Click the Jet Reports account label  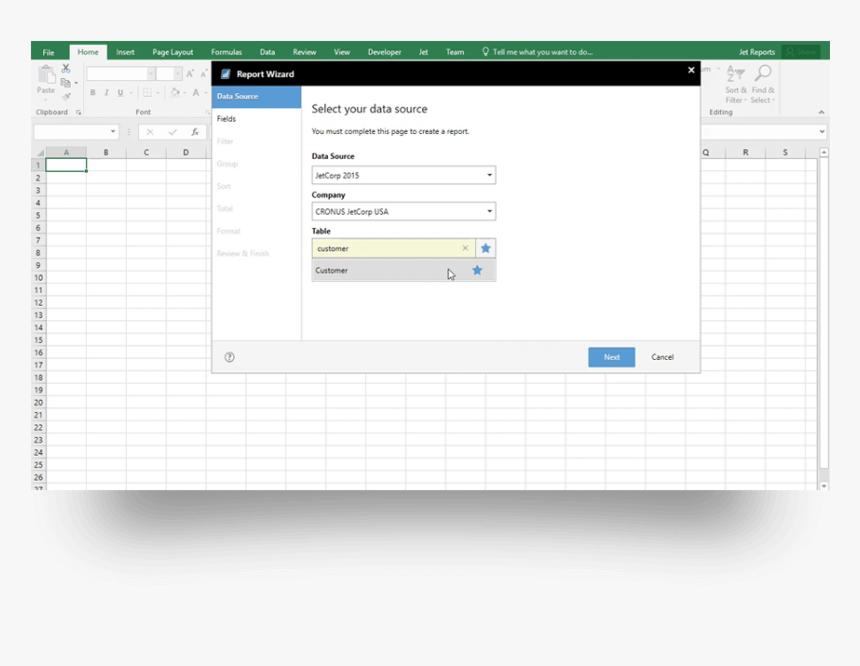757,52
